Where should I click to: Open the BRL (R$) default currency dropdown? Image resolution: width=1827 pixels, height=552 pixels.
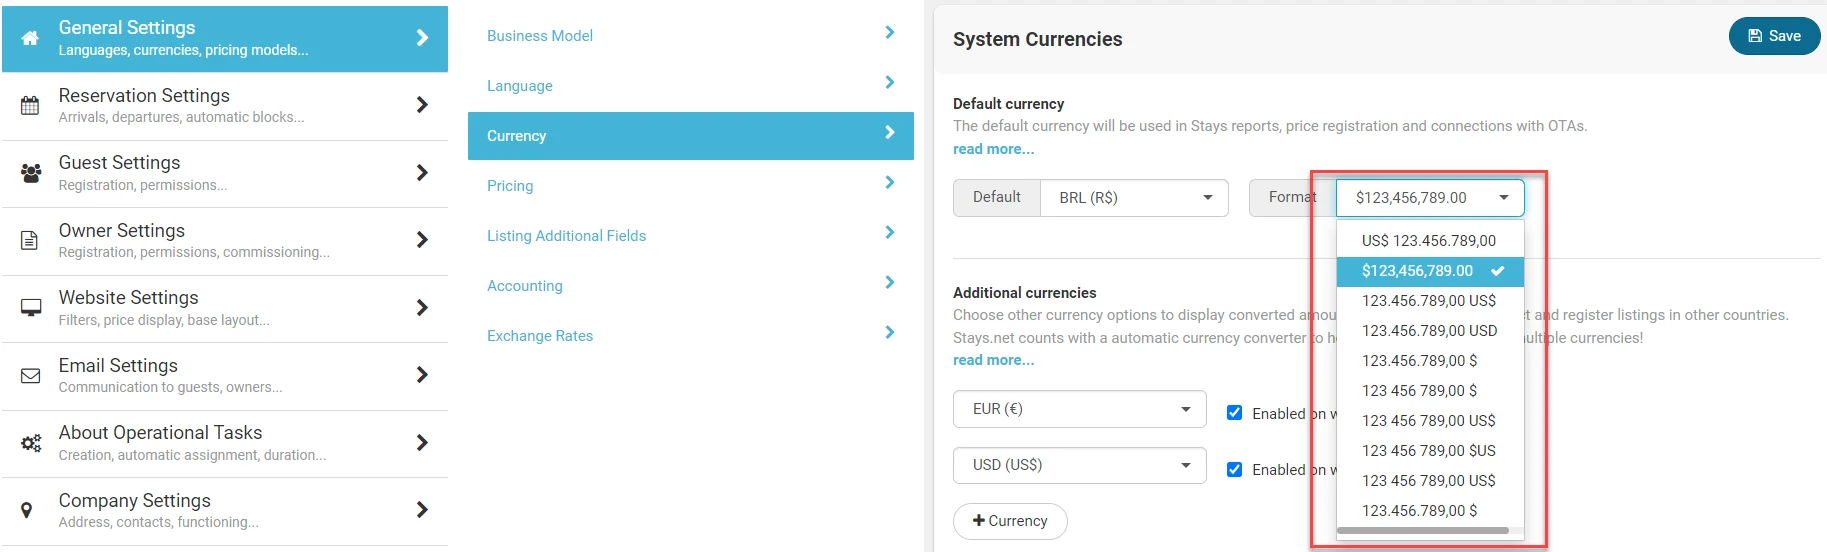(1134, 198)
